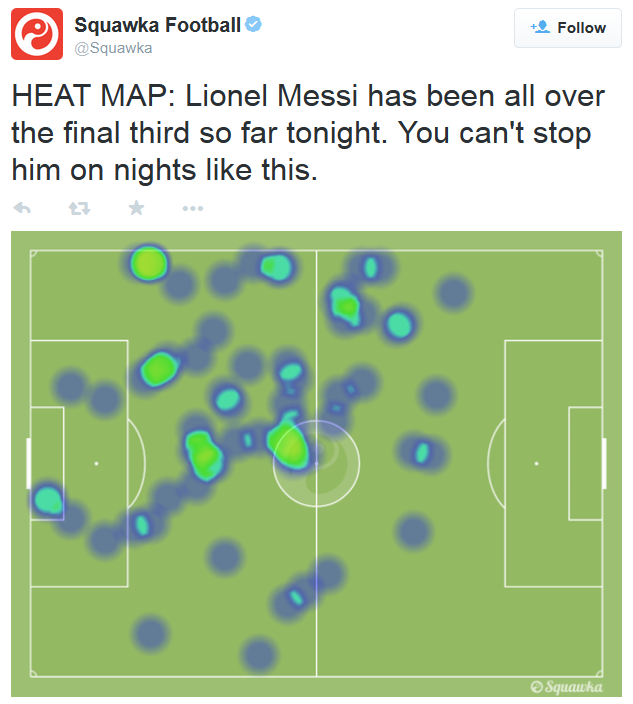633x704 pixels.
Task: Favorite the tweet with the star icon
Action: pyautogui.click(x=136, y=208)
